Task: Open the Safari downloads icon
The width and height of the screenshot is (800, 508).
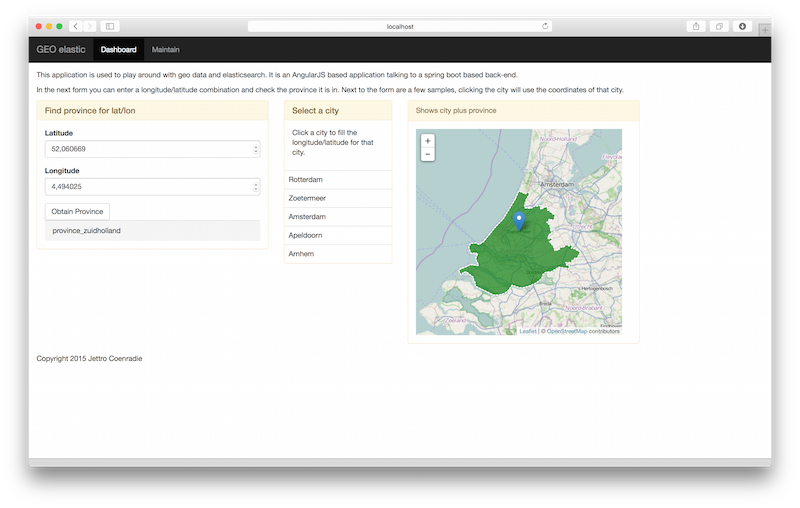Action: click(743, 26)
